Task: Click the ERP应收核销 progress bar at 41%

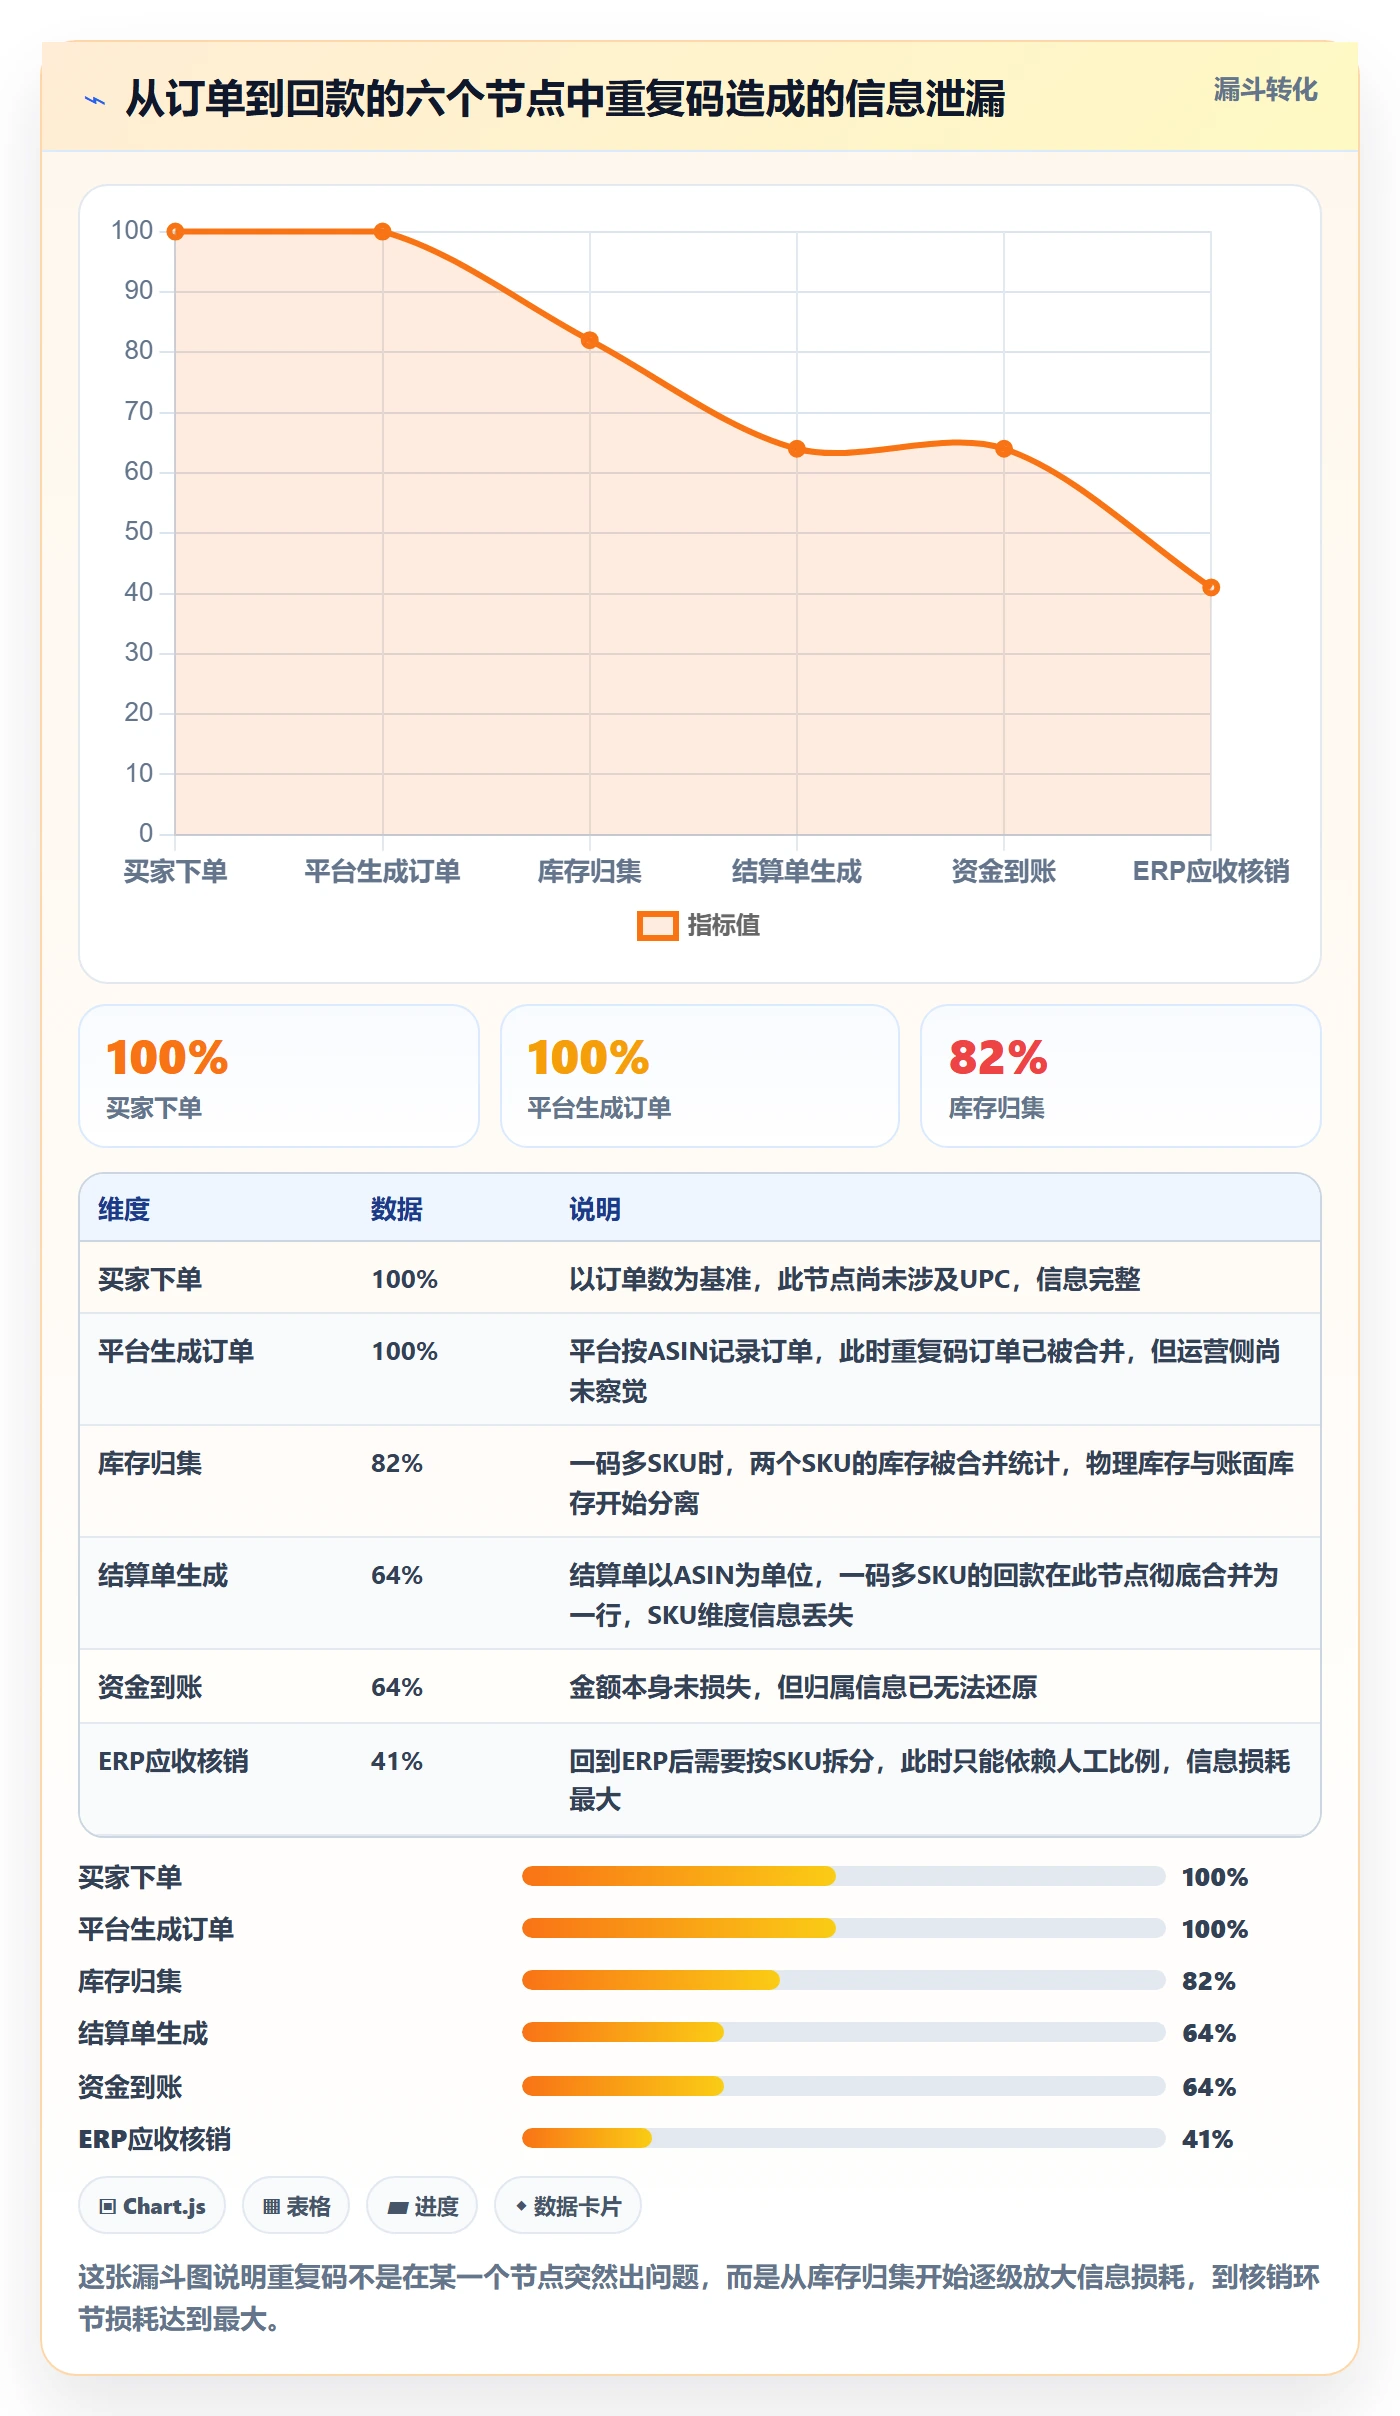Action: click(843, 2138)
